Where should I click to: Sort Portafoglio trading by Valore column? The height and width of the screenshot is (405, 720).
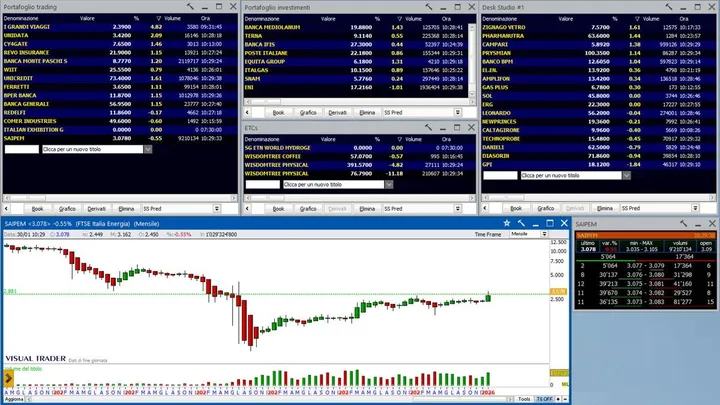click(87, 18)
